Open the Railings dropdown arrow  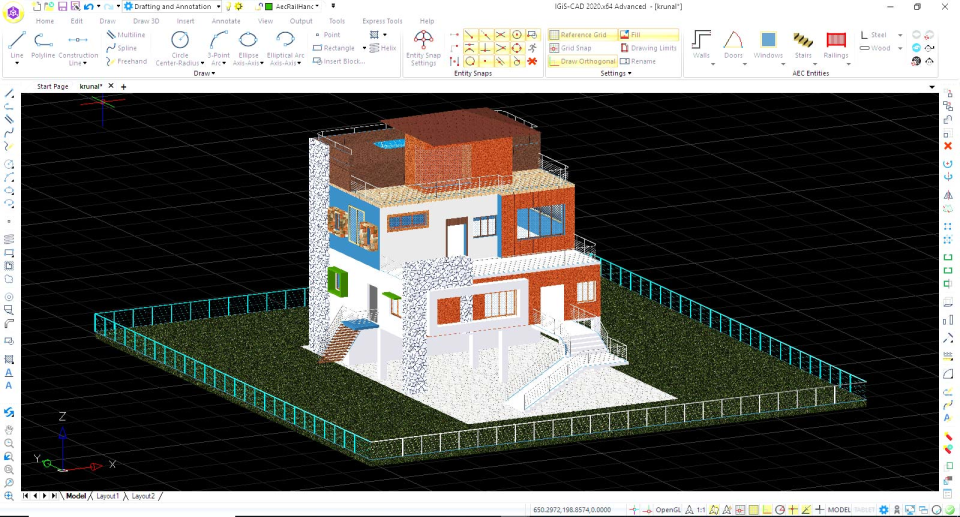pos(849,64)
